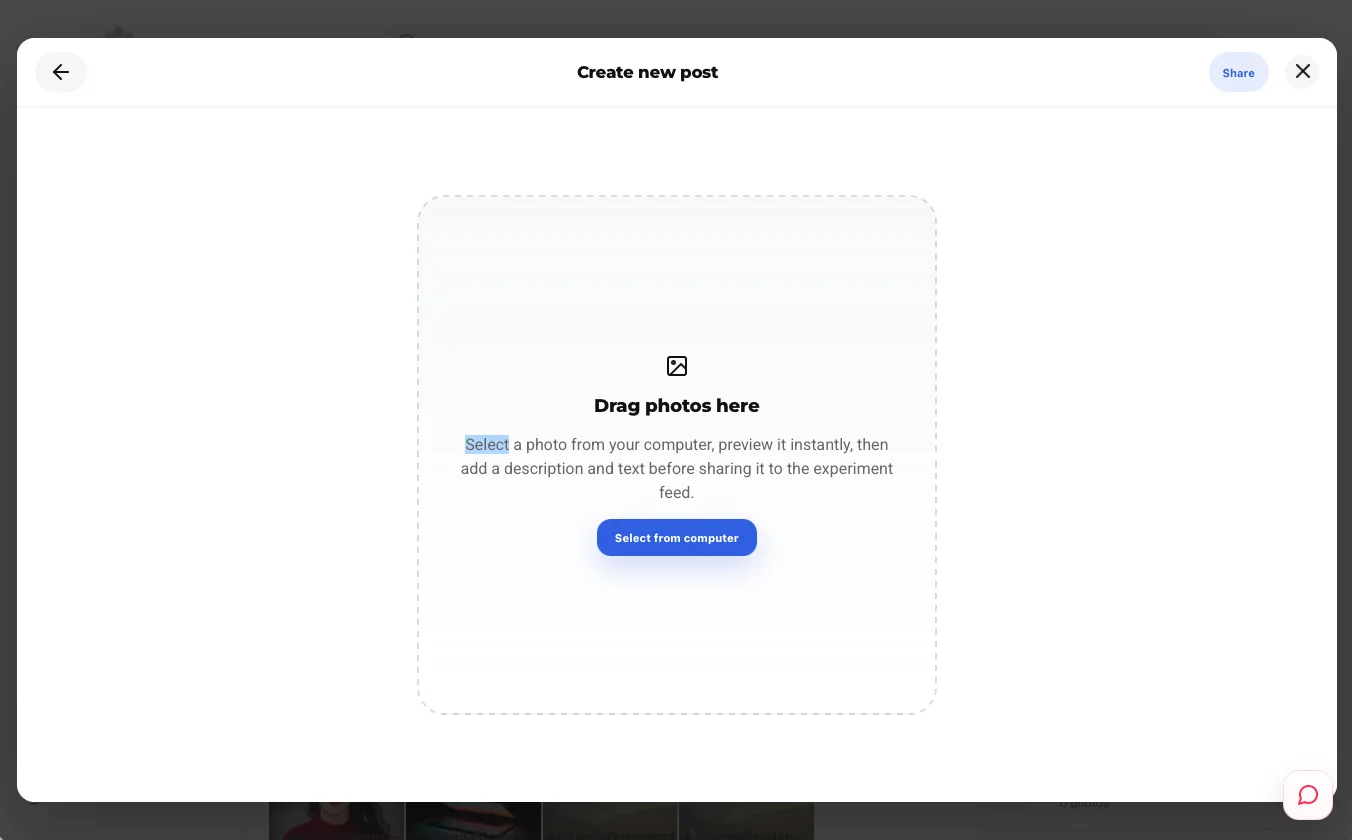This screenshot has height=840, width=1352.
Task: Open the chat bubble widget
Action: tap(1308, 795)
